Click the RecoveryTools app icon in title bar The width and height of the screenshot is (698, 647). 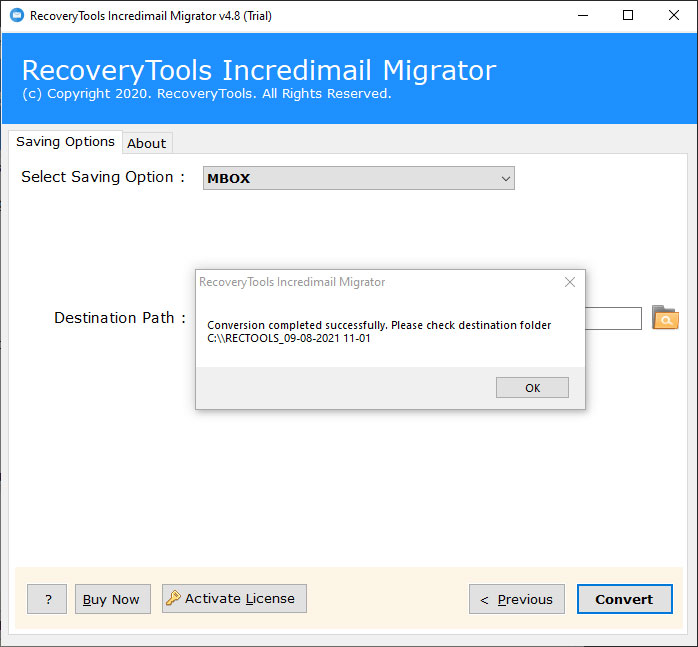(17, 16)
